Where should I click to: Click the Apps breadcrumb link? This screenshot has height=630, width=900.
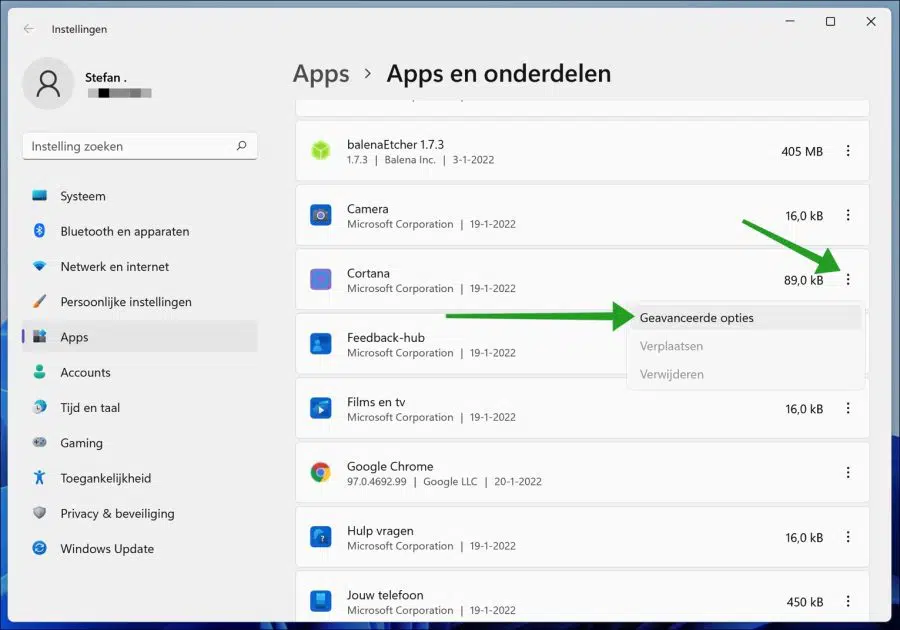point(321,74)
